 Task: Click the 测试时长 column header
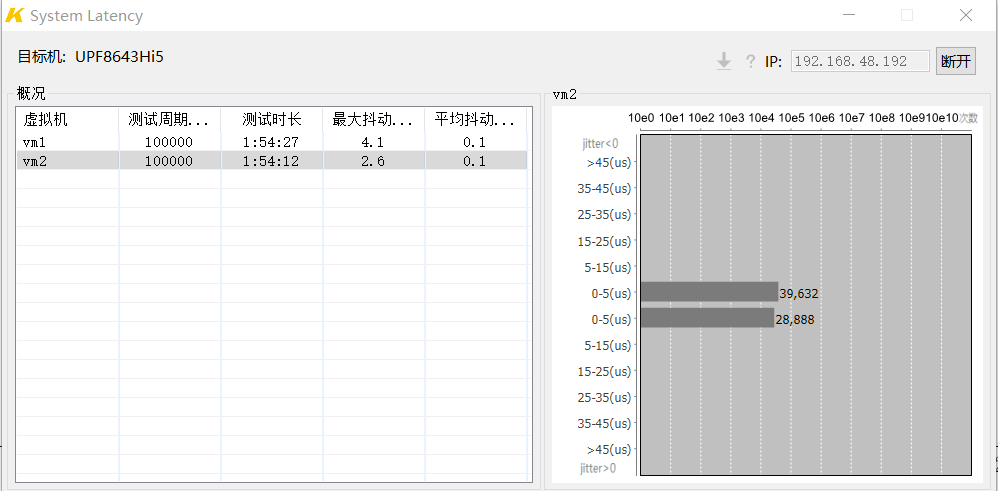click(x=271, y=120)
